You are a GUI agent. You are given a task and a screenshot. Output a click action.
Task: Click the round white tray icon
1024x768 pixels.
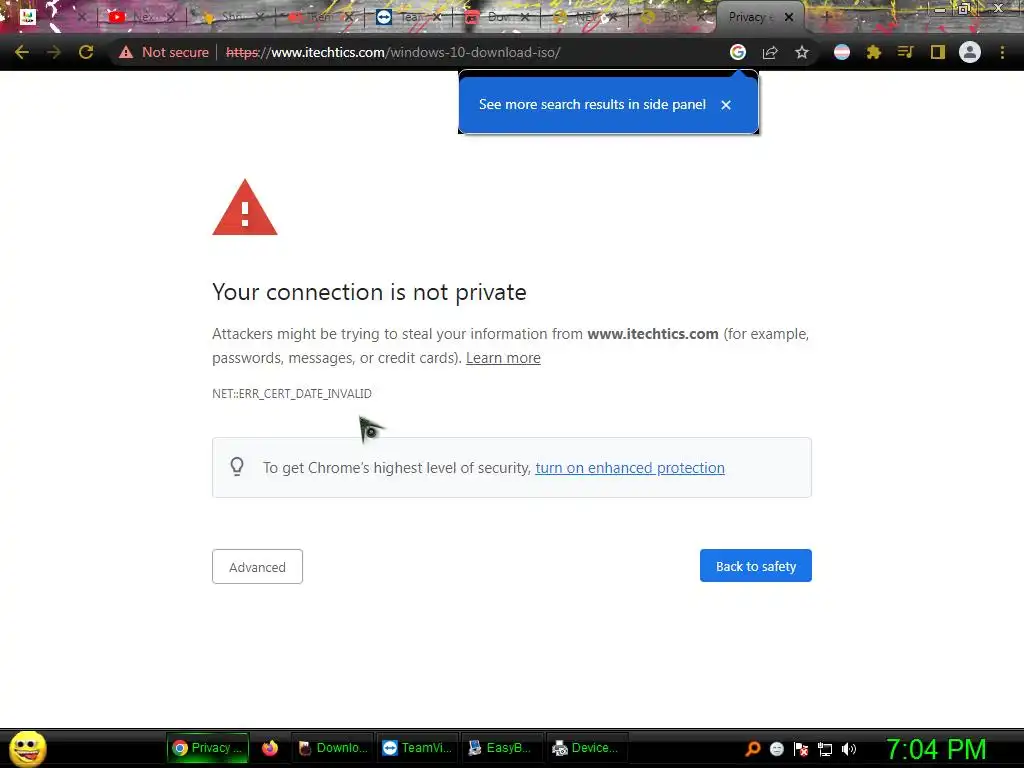[776, 749]
